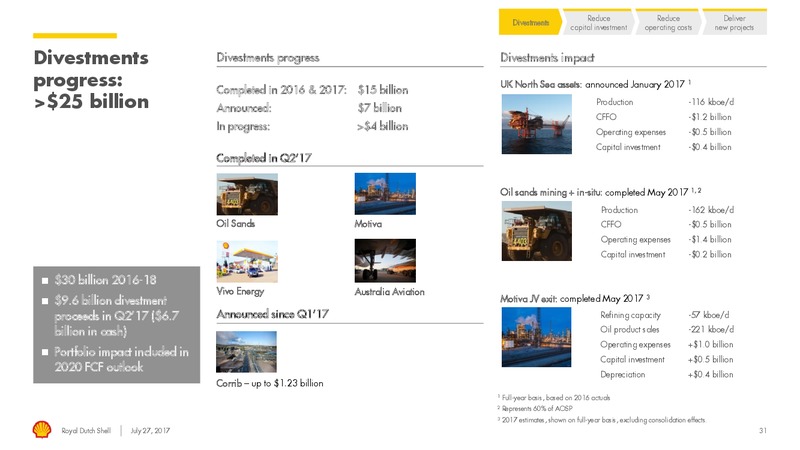
Task: Select the 'Vivo Energy' caption
Action: click(x=240, y=291)
